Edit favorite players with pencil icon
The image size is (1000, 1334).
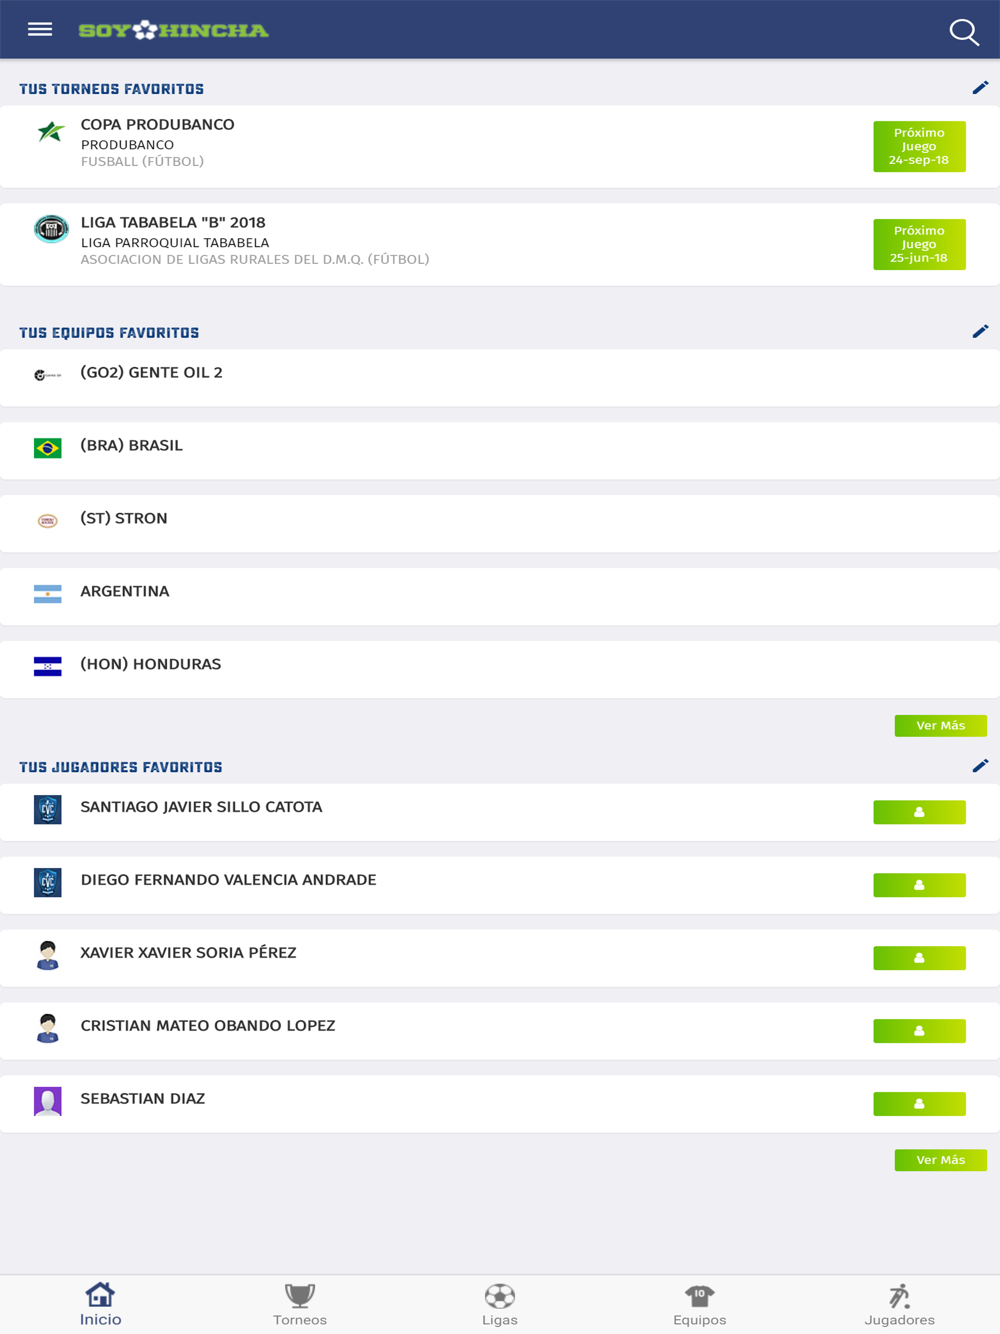tap(980, 766)
